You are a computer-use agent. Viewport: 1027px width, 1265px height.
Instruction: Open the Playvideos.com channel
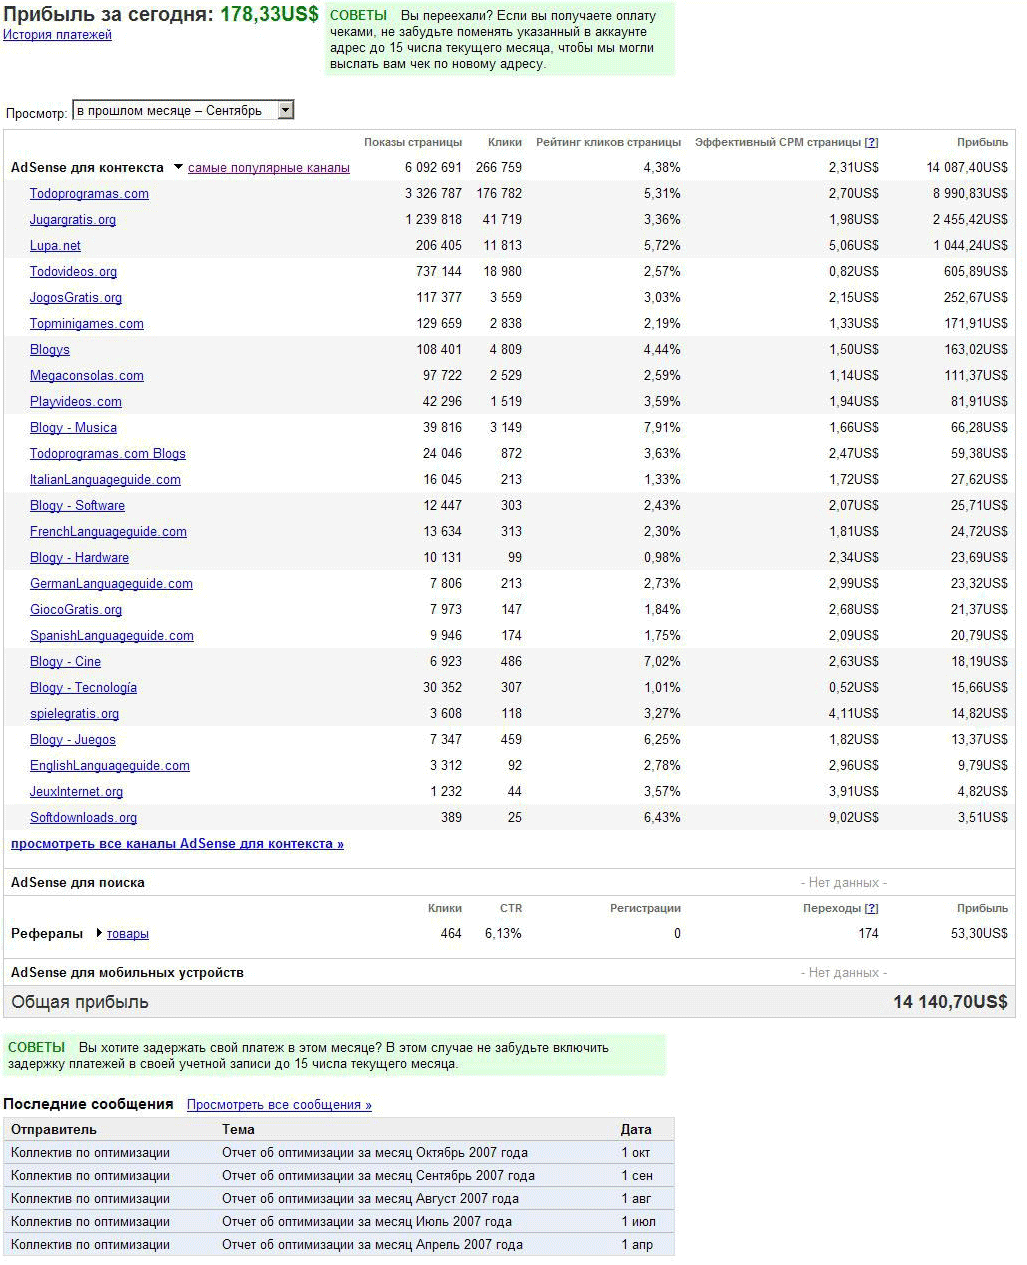[76, 402]
